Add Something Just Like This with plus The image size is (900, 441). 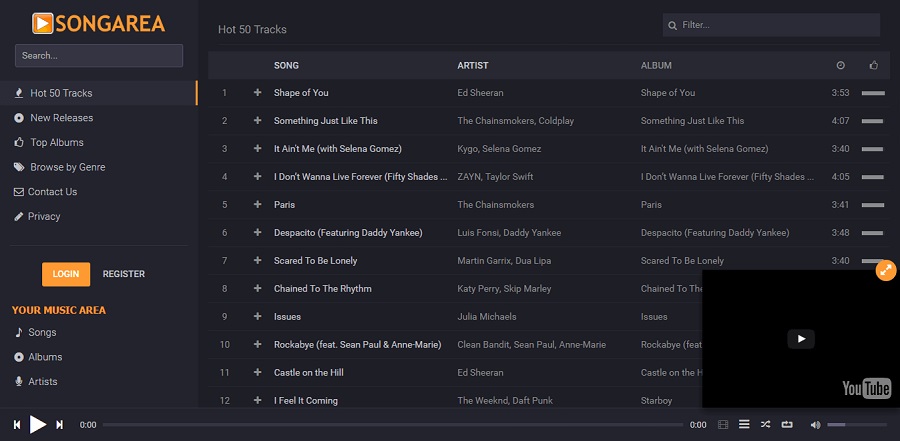click(257, 121)
